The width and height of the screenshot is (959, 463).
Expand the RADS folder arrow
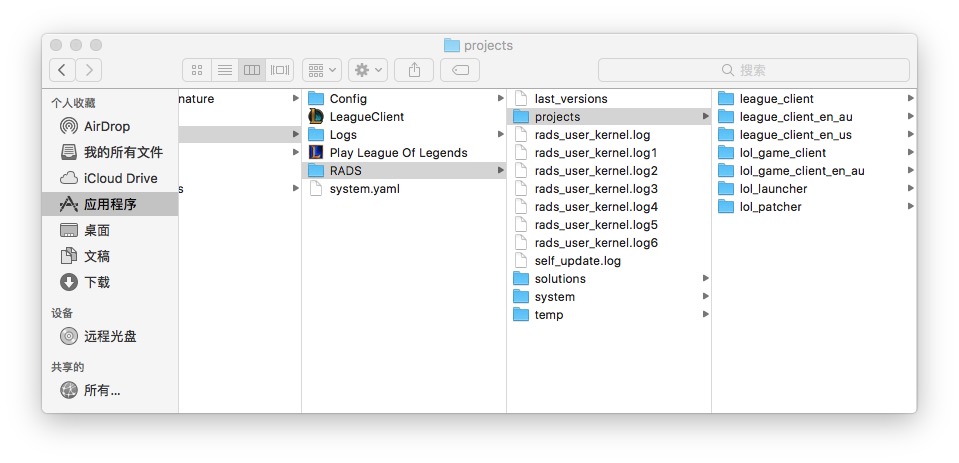point(500,171)
